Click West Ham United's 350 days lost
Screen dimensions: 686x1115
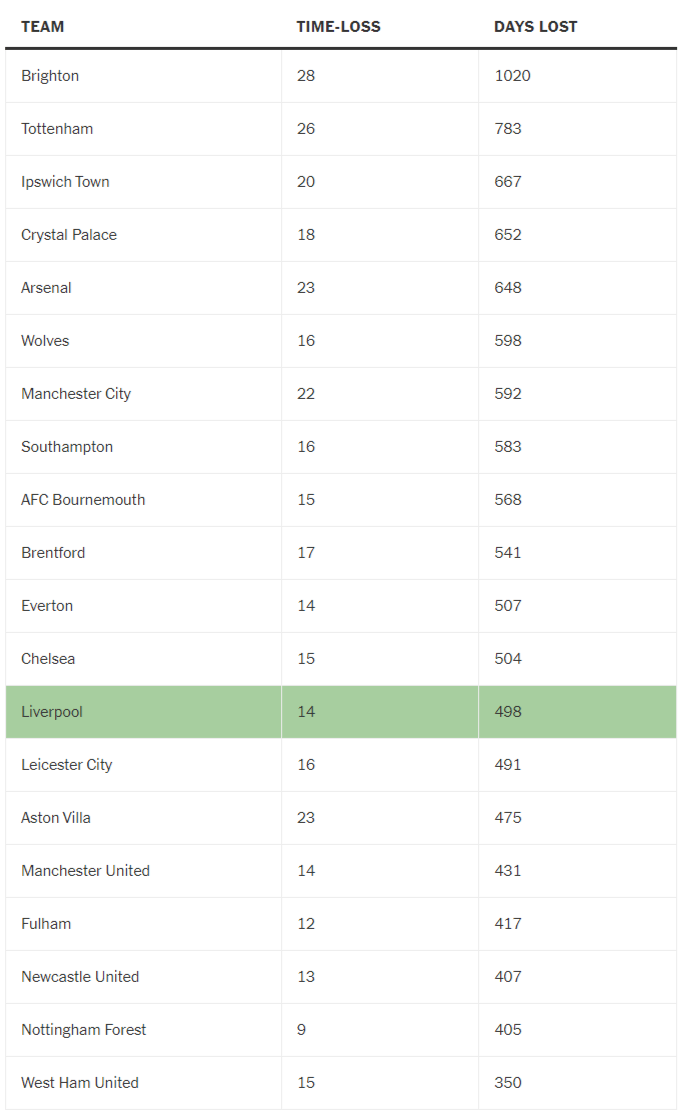pyautogui.click(x=508, y=1083)
